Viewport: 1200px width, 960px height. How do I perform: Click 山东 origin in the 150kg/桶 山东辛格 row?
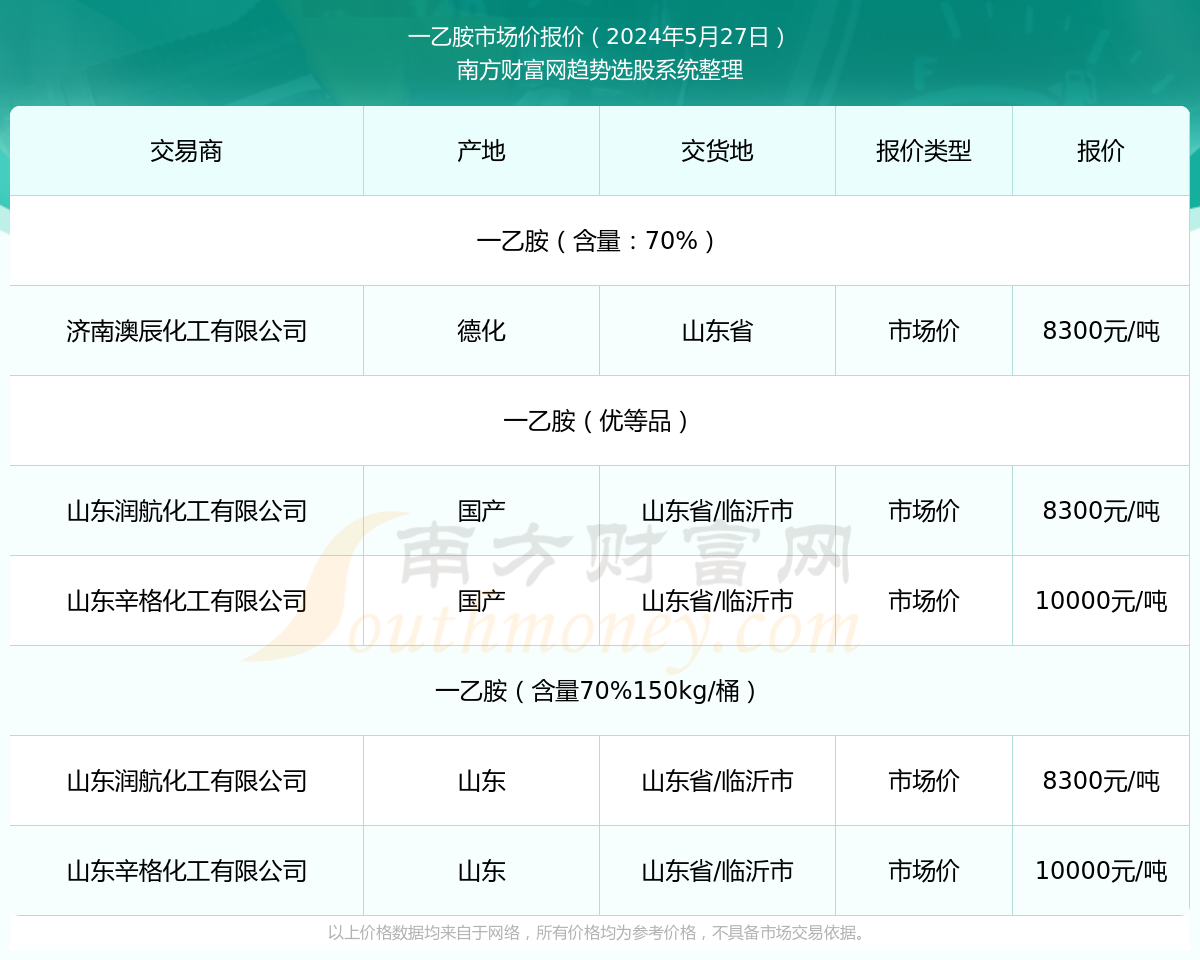pyautogui.click(x=481, y=871)
